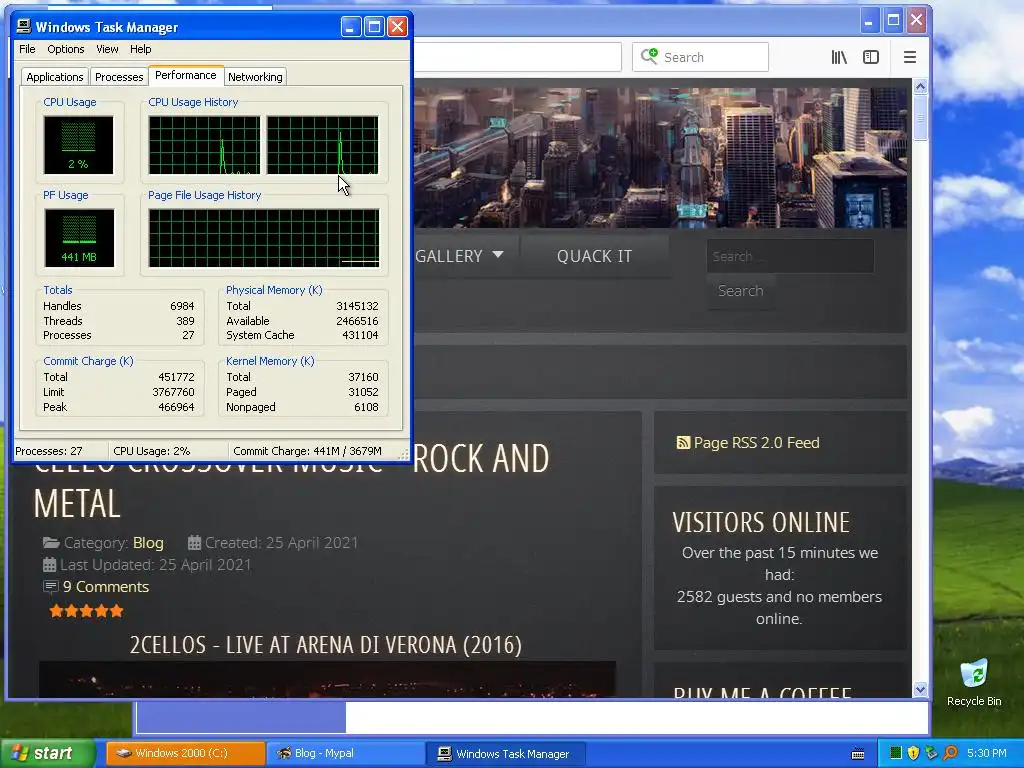Viewport: 1024px width, 768px height.
Task: Open the browser hamburger menu
Action: [910, 57]
